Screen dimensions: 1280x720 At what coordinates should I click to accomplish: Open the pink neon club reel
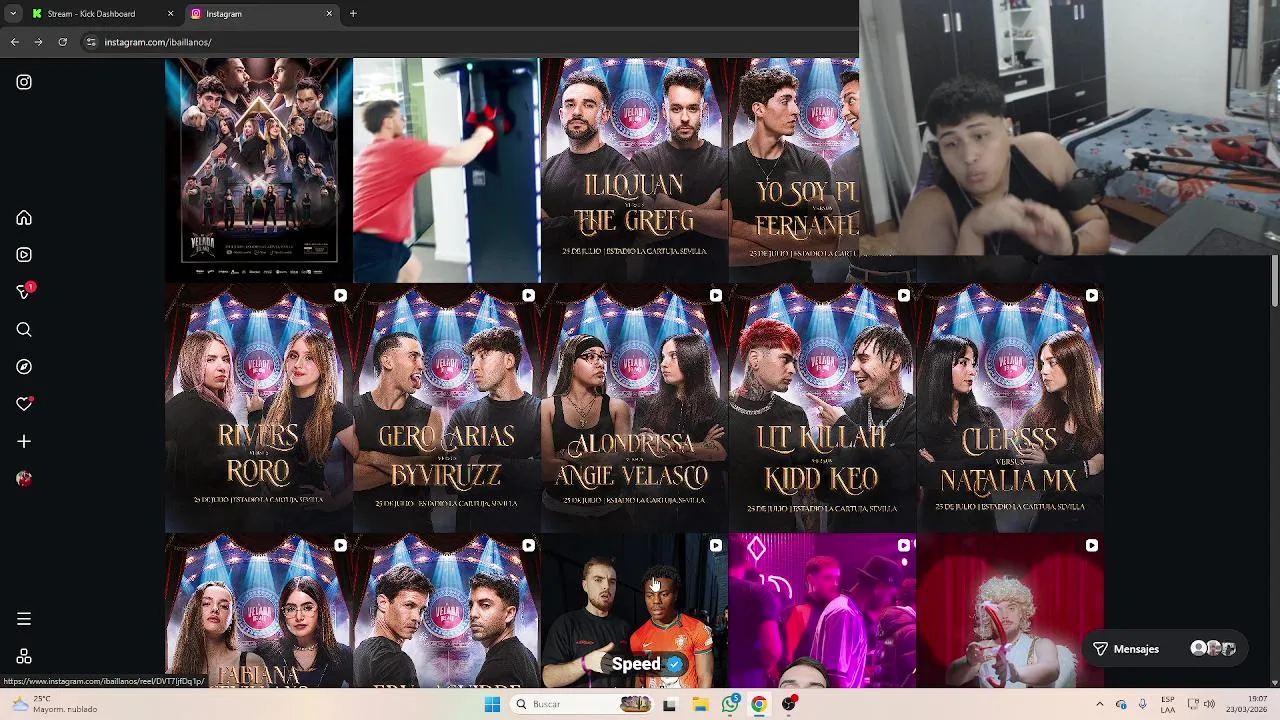click(x=822, y=611)
